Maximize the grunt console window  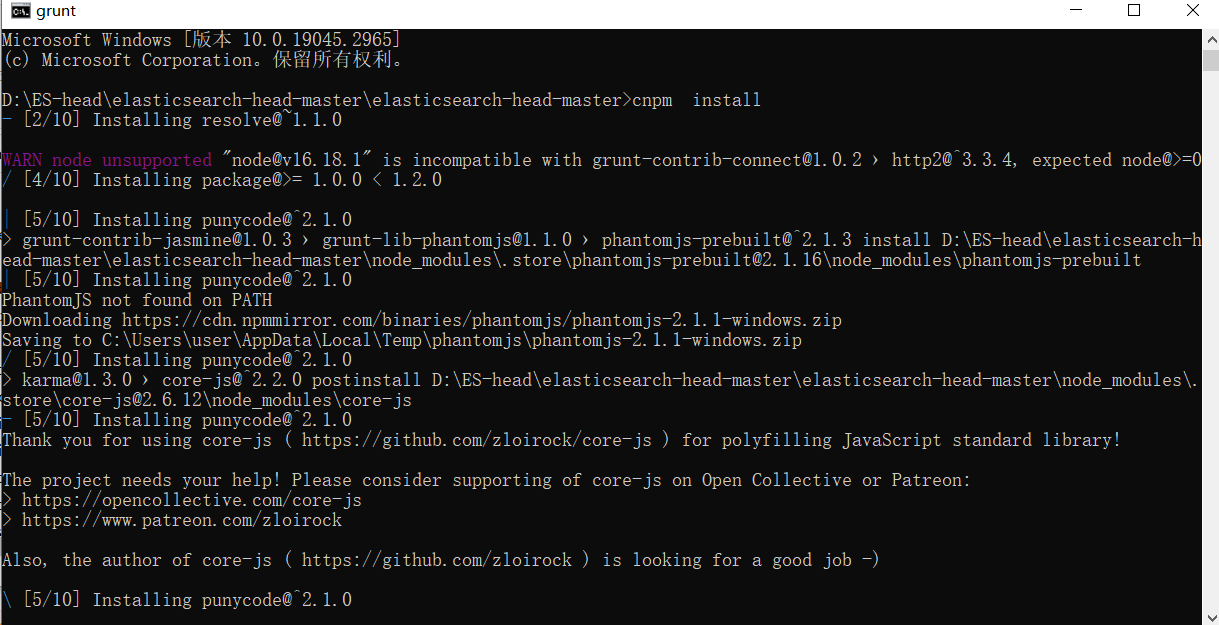click(x=1134, y=11)
